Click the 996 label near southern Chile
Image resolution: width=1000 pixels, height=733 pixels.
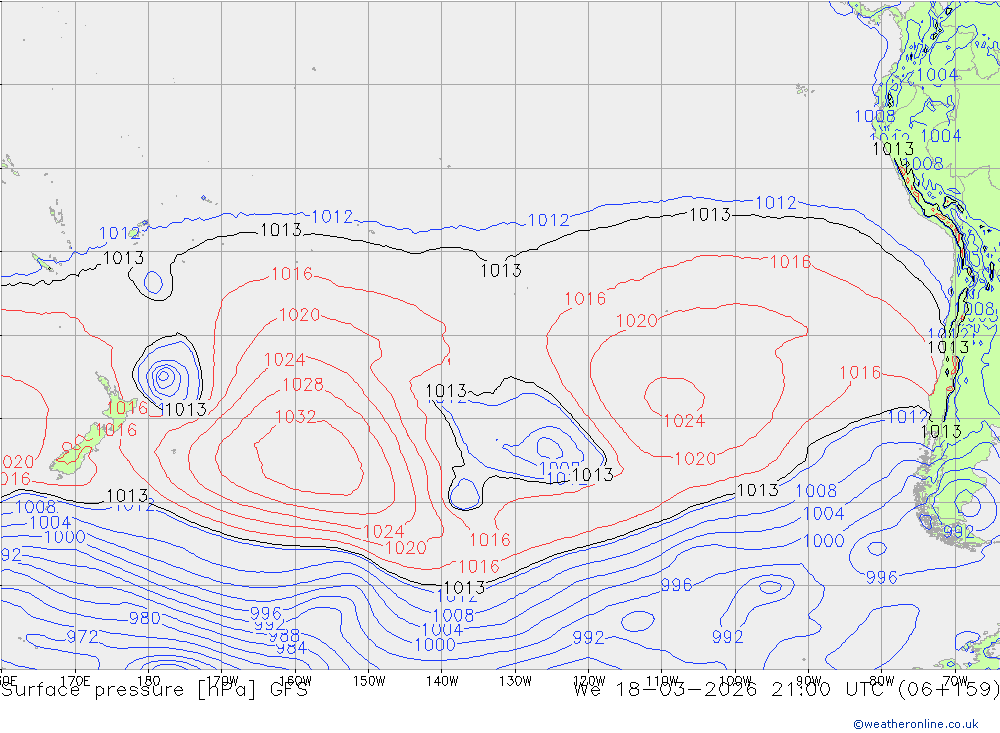881,577
